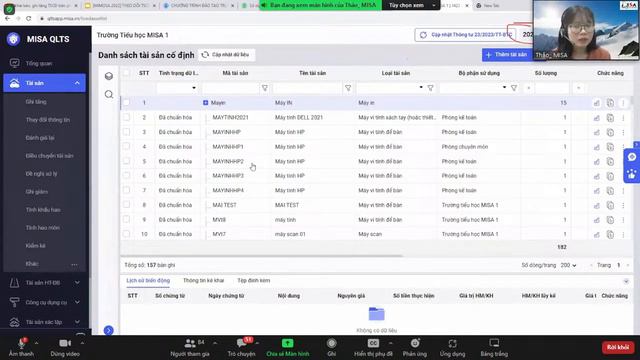Viewport: 640px width, 360px height.
Task: Collapse the detail panel chevron at right
Action: pos(626,281)
